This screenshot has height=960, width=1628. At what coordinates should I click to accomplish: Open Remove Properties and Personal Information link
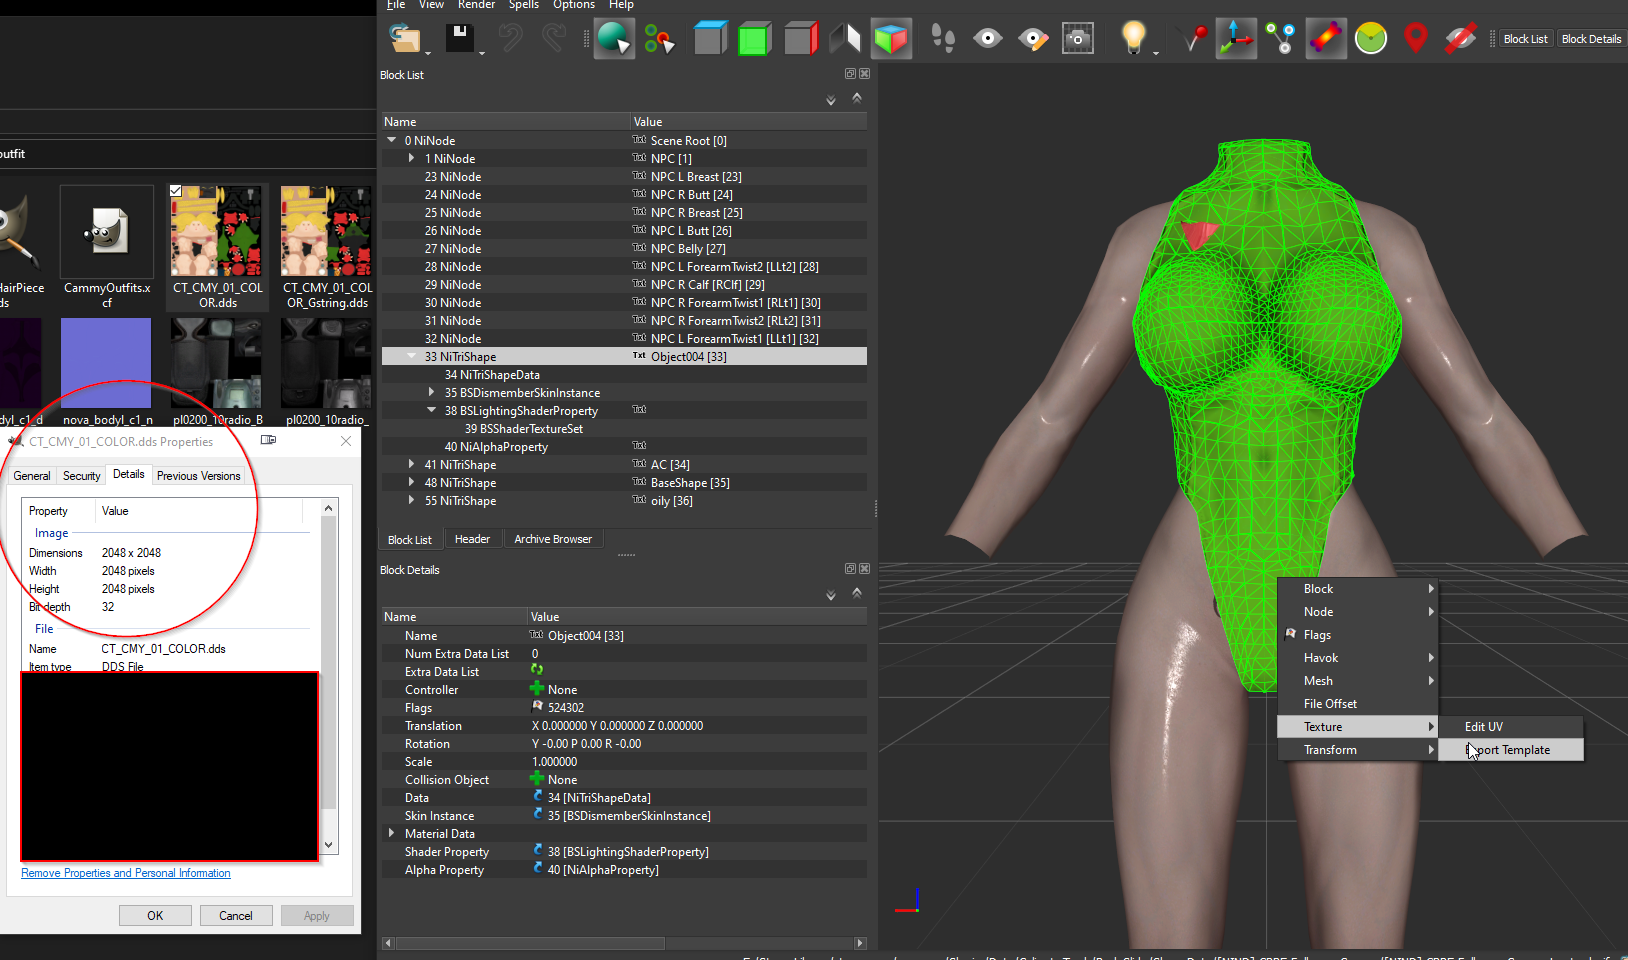point(126,873)
